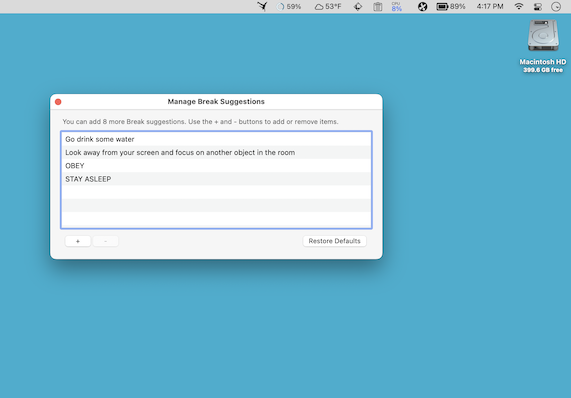
Task: Open the CPU 8% monitor item
Action: click(x=397, y=7)
